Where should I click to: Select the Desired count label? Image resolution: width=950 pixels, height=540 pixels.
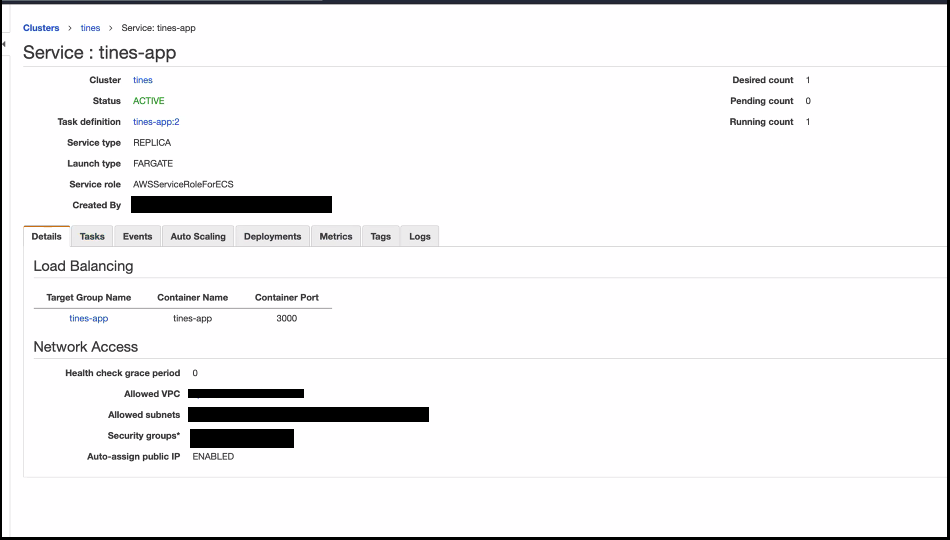pos(763,80)
